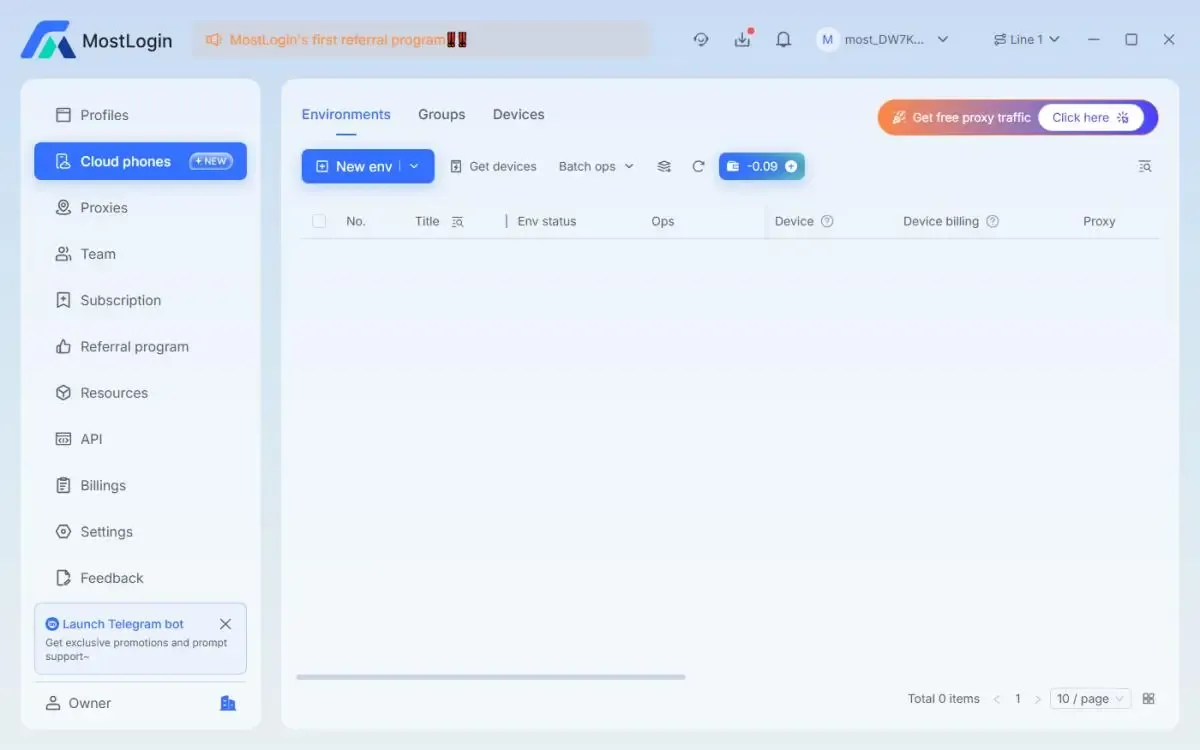Expand the Line 1 selector
The image size is (1200, 750).
[x=1027, y=39]
